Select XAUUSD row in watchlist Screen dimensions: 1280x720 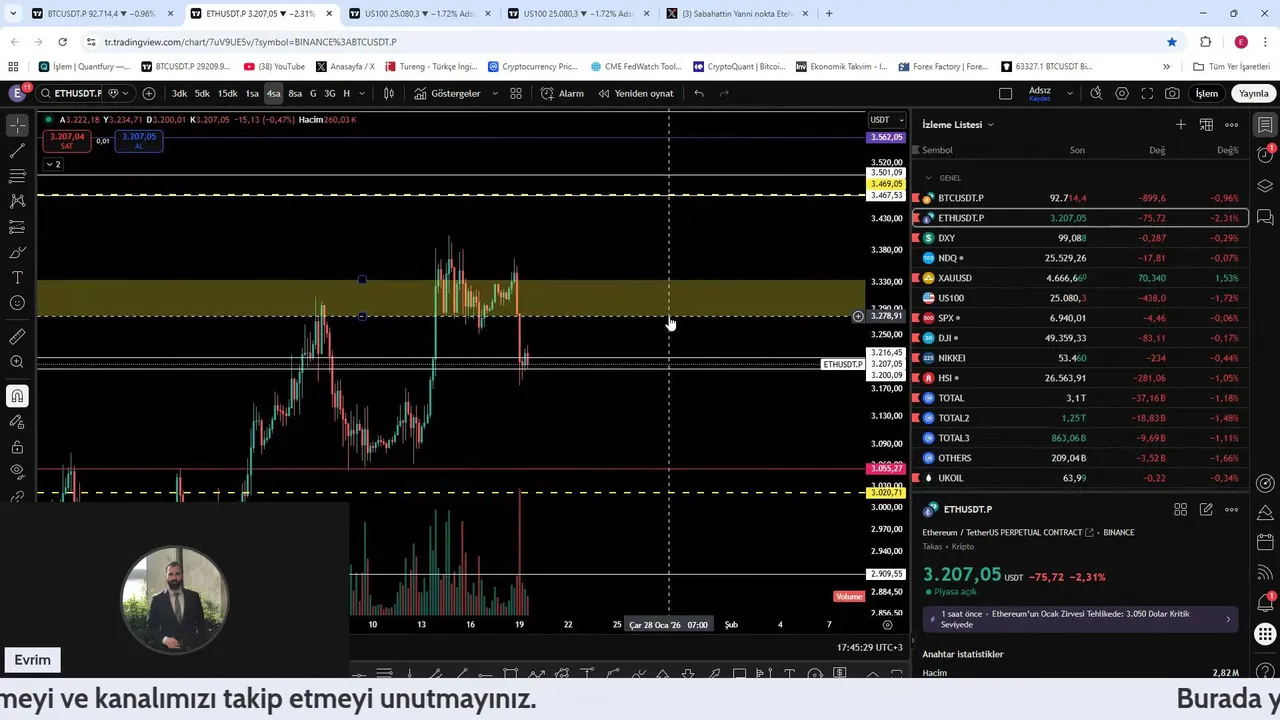coord(1079,278)
